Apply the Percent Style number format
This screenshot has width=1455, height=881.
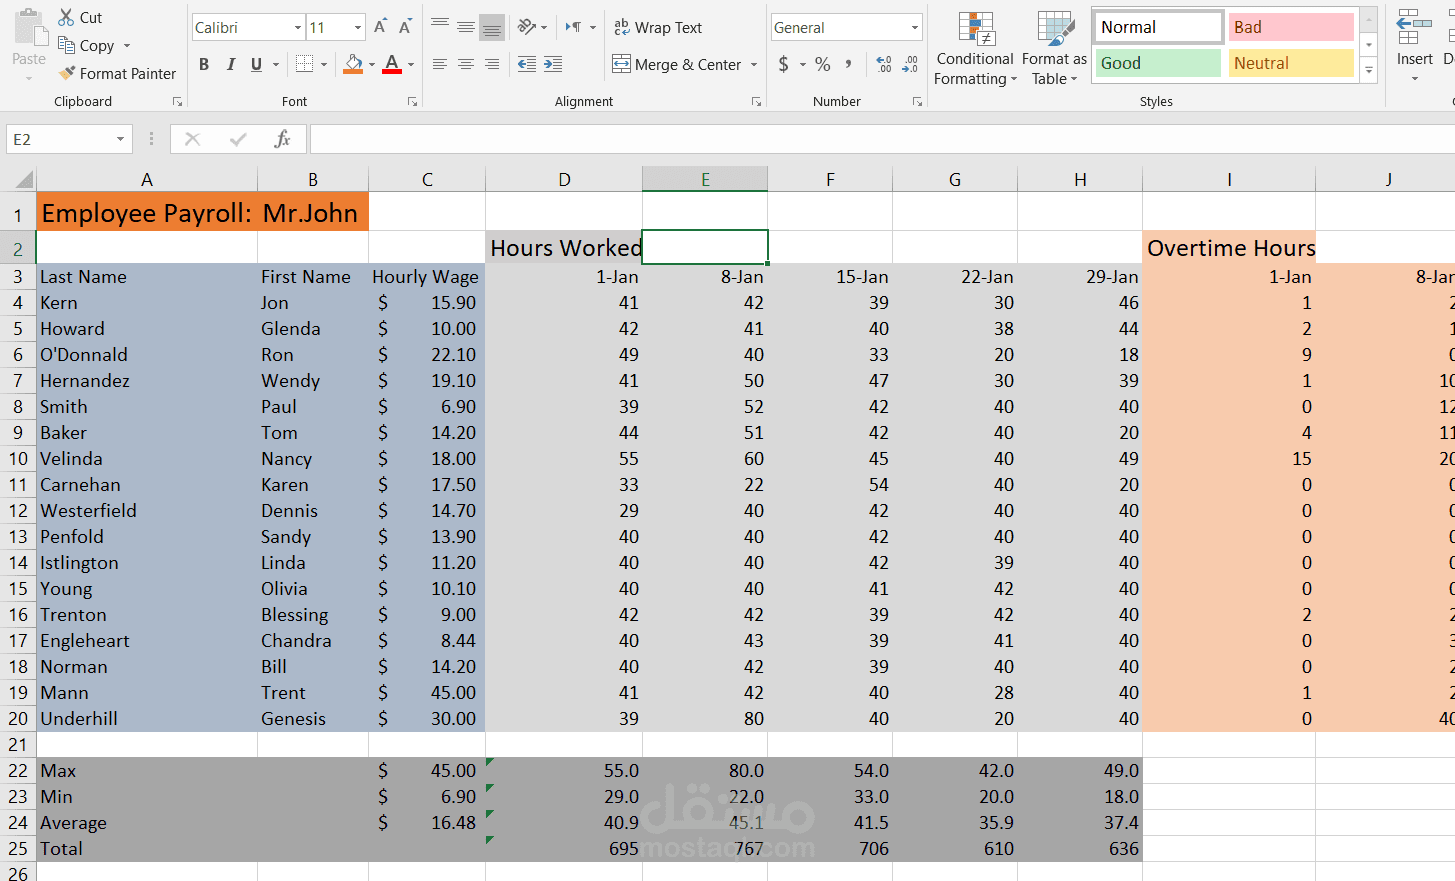point(822,64)
